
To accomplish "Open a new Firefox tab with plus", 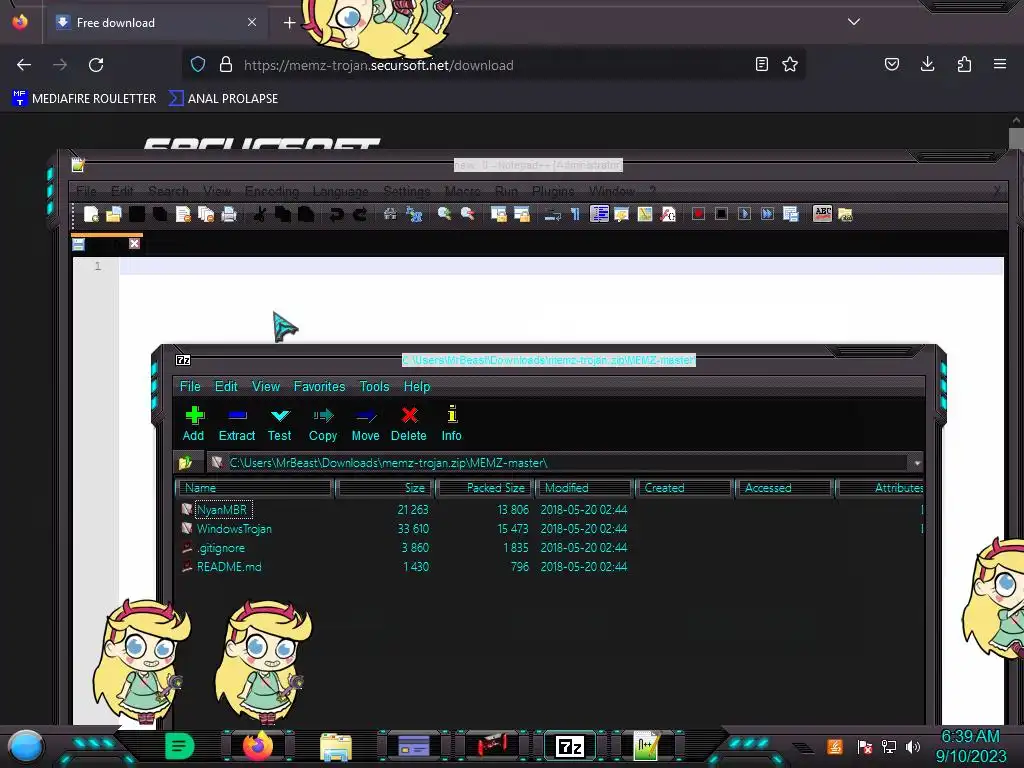I will (289, 23).
